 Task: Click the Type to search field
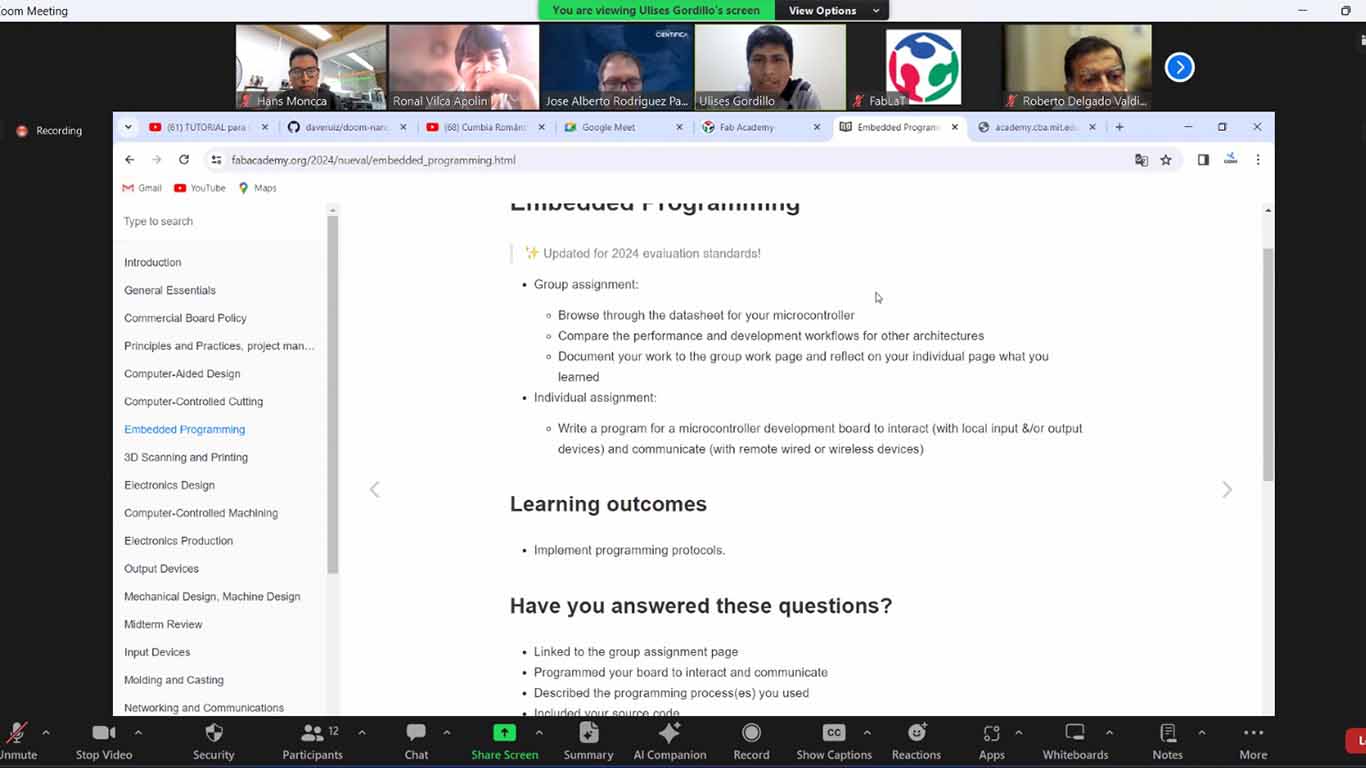click(220, 221)
